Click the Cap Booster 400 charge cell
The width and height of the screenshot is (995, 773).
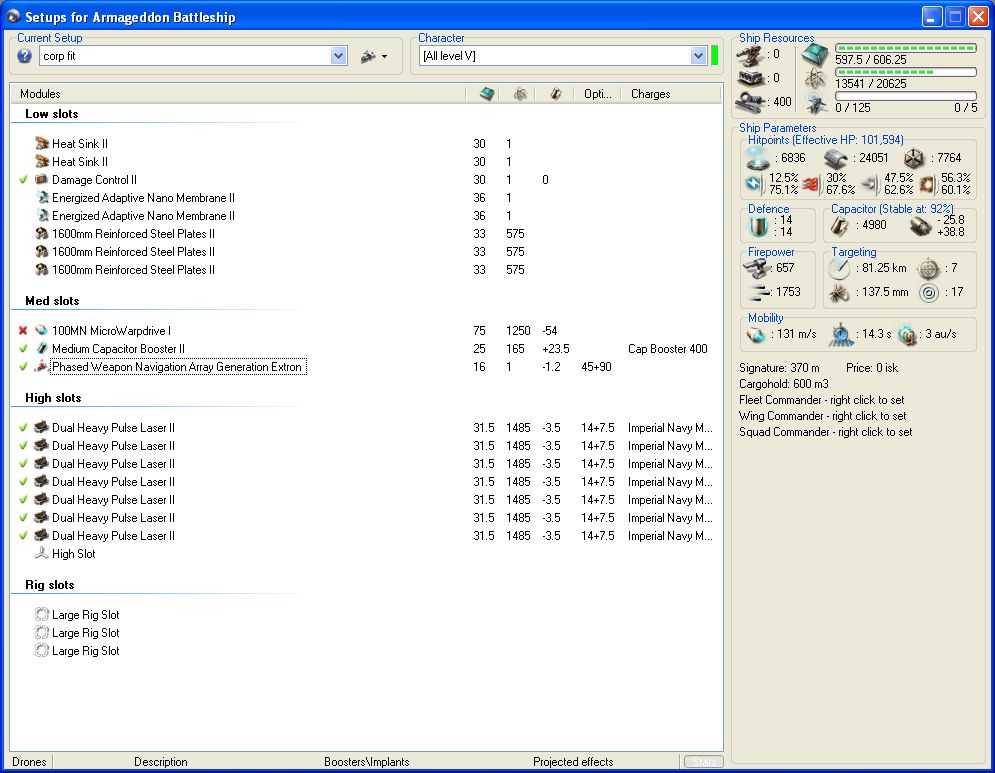pos(668,348)
